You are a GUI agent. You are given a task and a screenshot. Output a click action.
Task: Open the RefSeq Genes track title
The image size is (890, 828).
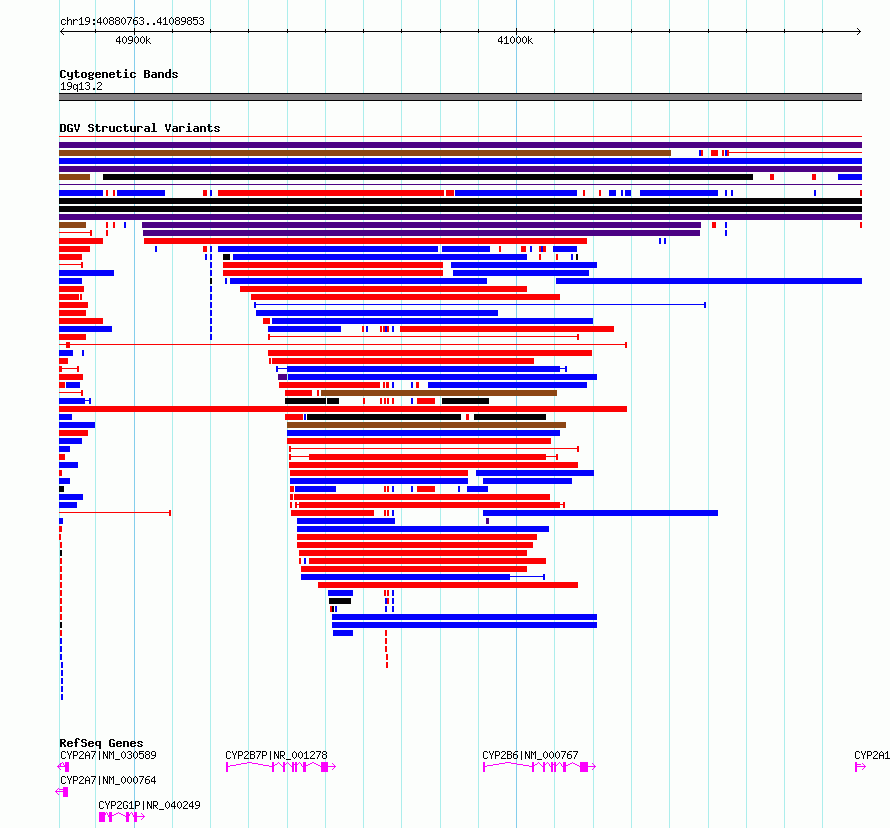tap(101, 743)
